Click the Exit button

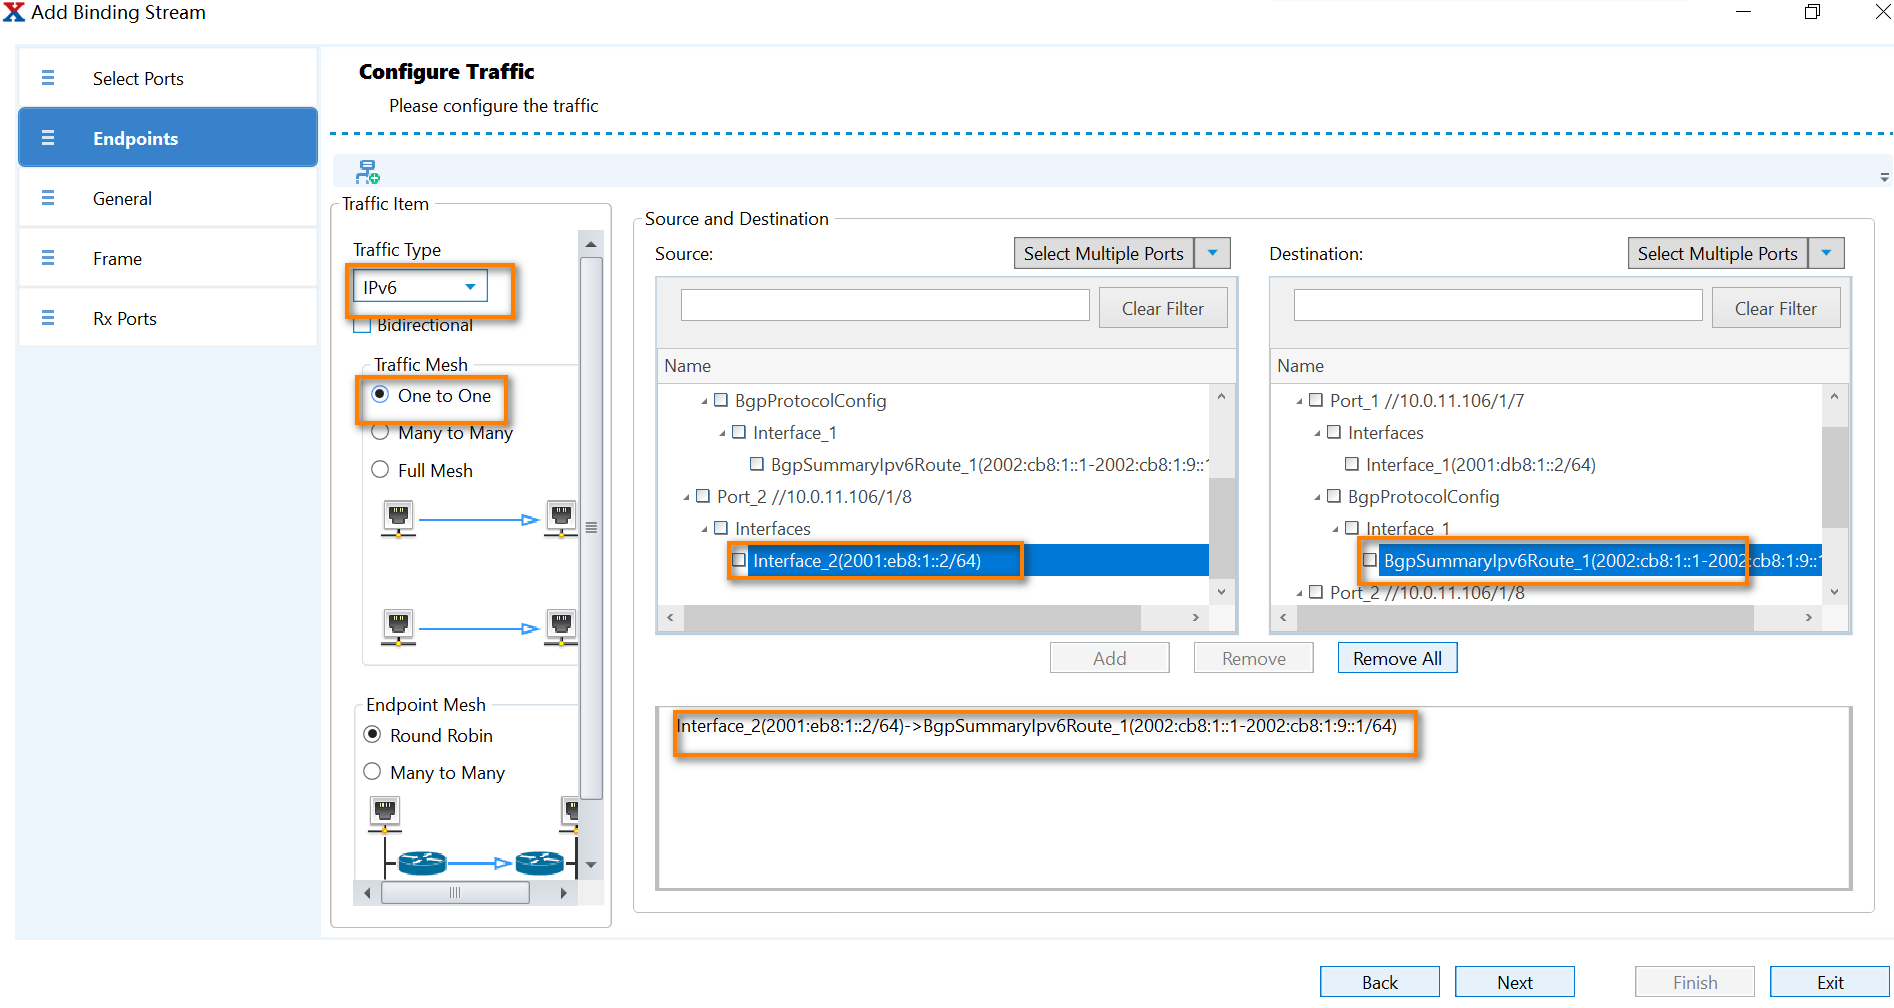[x=1829, y=982]
